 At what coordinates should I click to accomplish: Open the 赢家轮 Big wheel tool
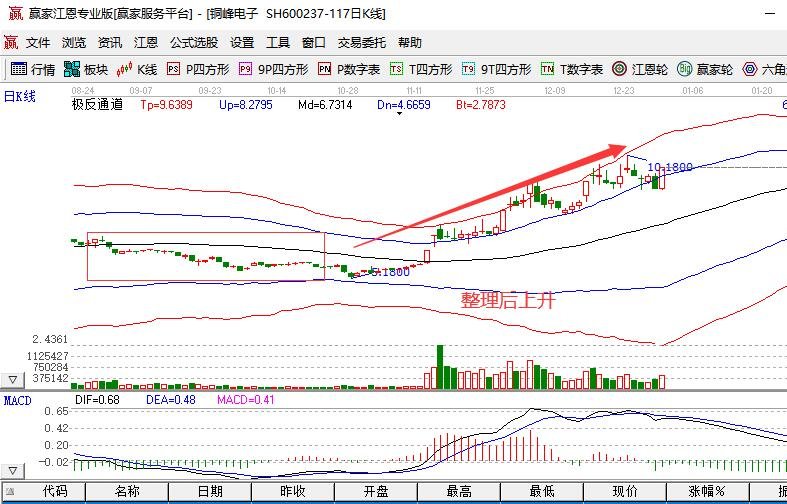pyautogui.click(x=705, y=69)
